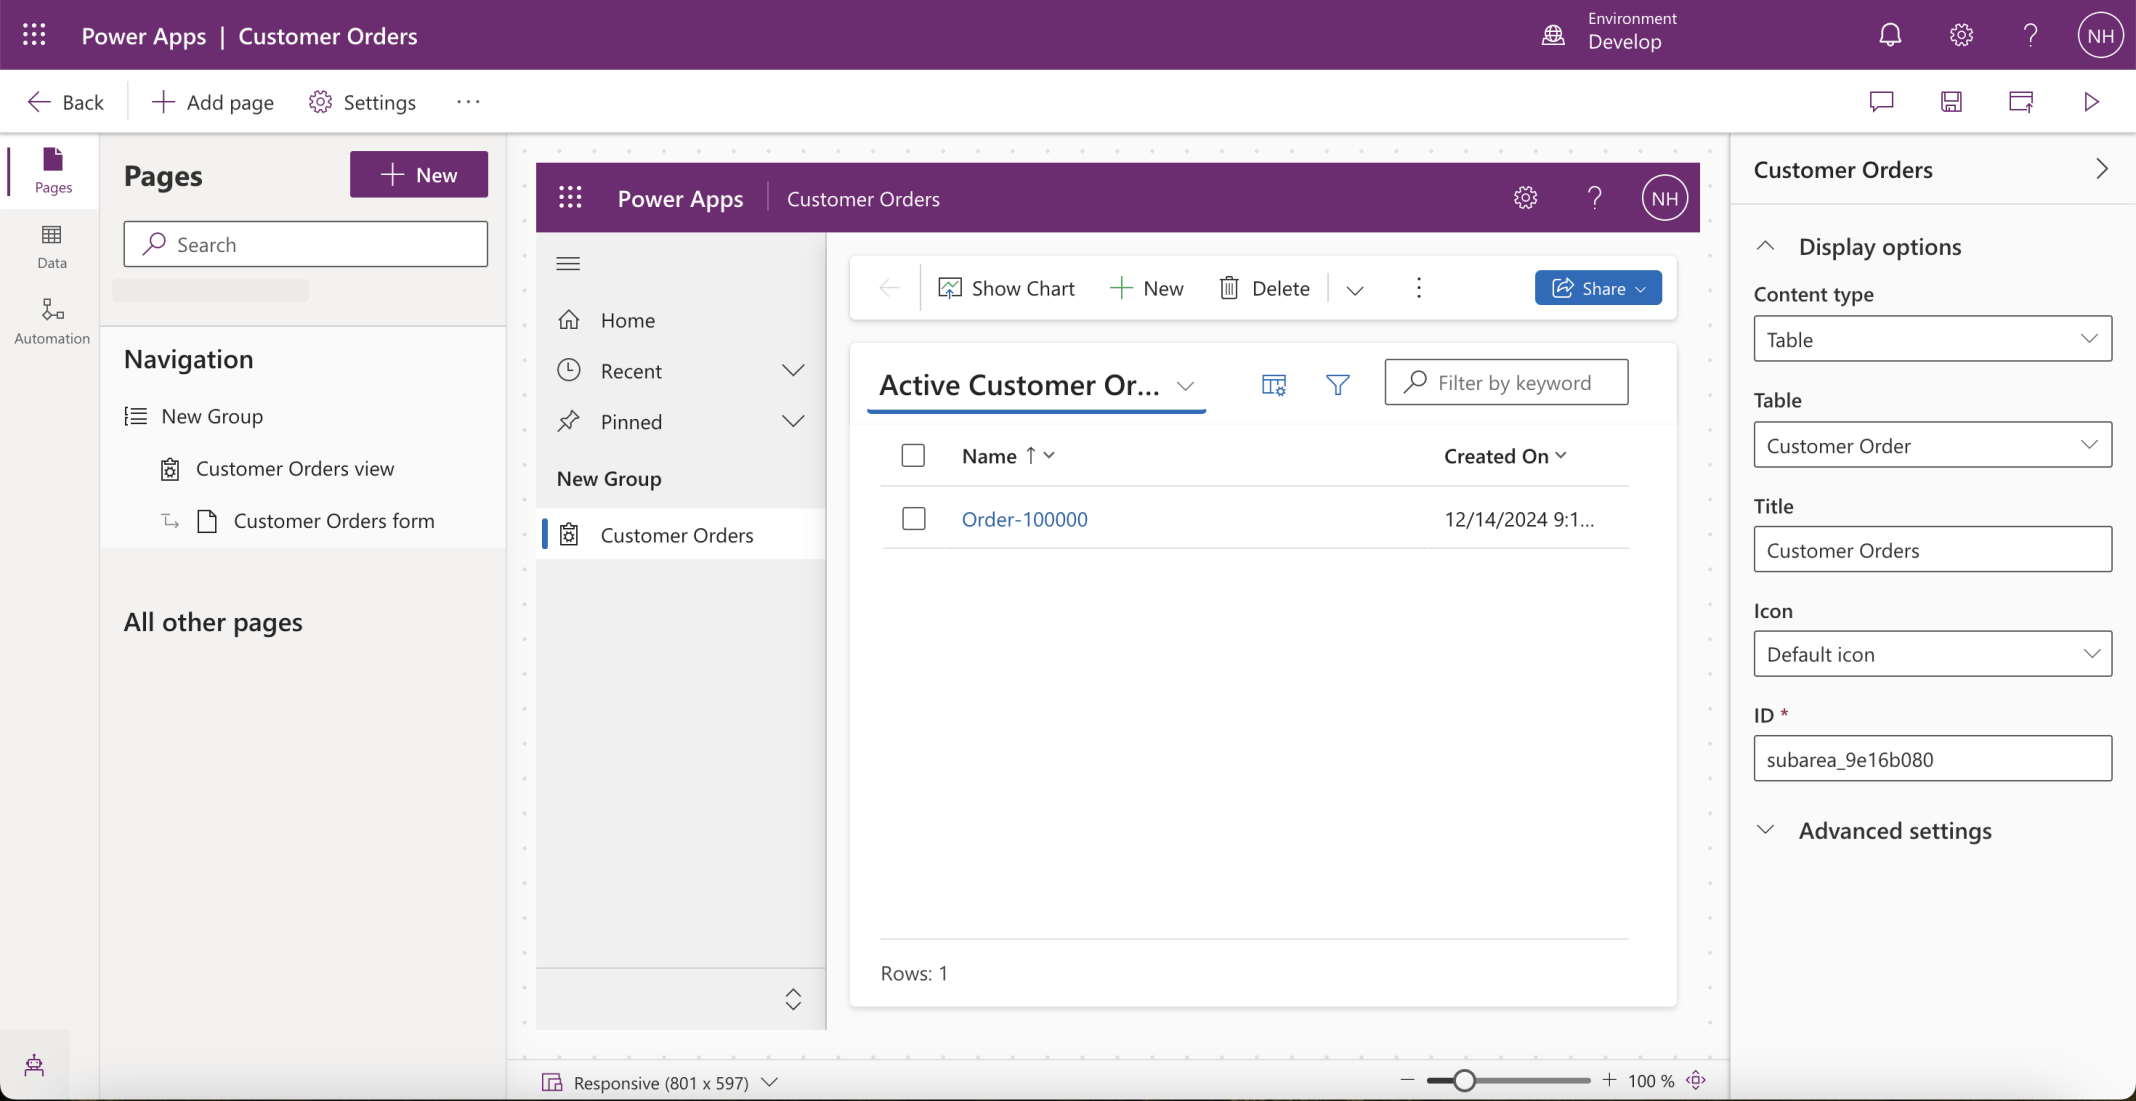Click the Save icon in the command bar

[x=1951, y=101]
